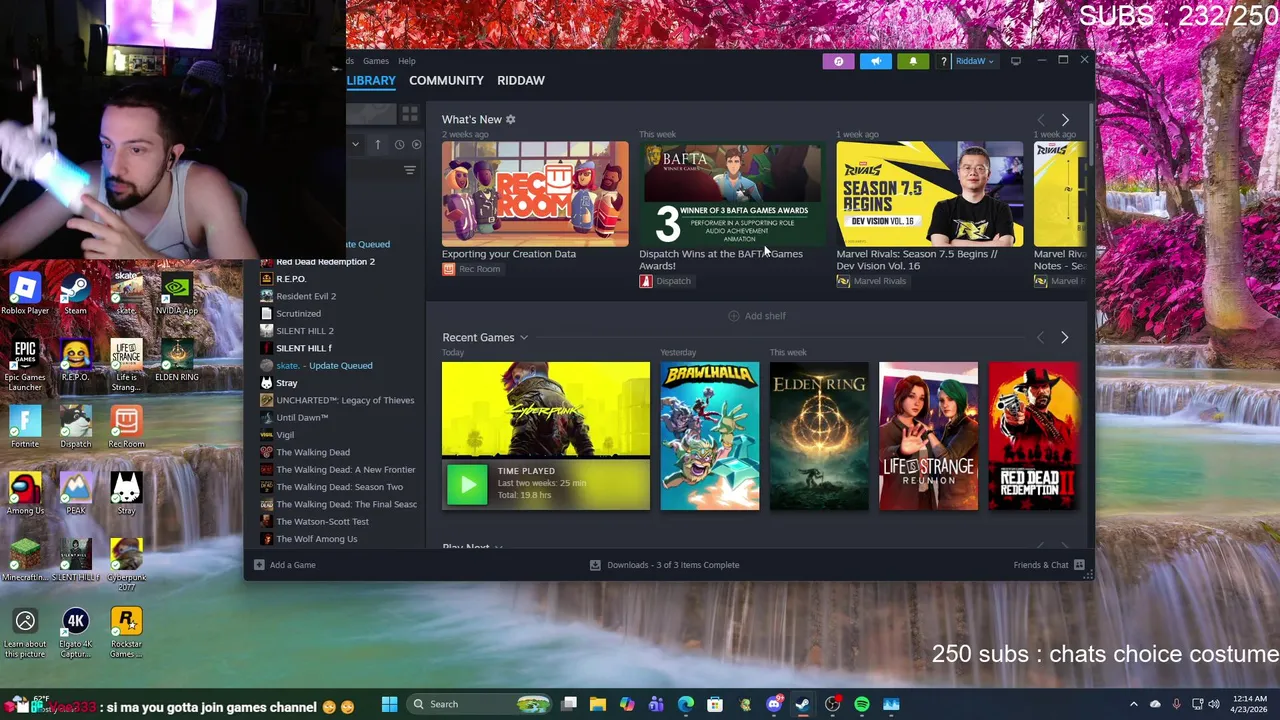The image size is (1280, 720).
Task: Select Life is Strange Reunion cover
Action: click(929, 436)
